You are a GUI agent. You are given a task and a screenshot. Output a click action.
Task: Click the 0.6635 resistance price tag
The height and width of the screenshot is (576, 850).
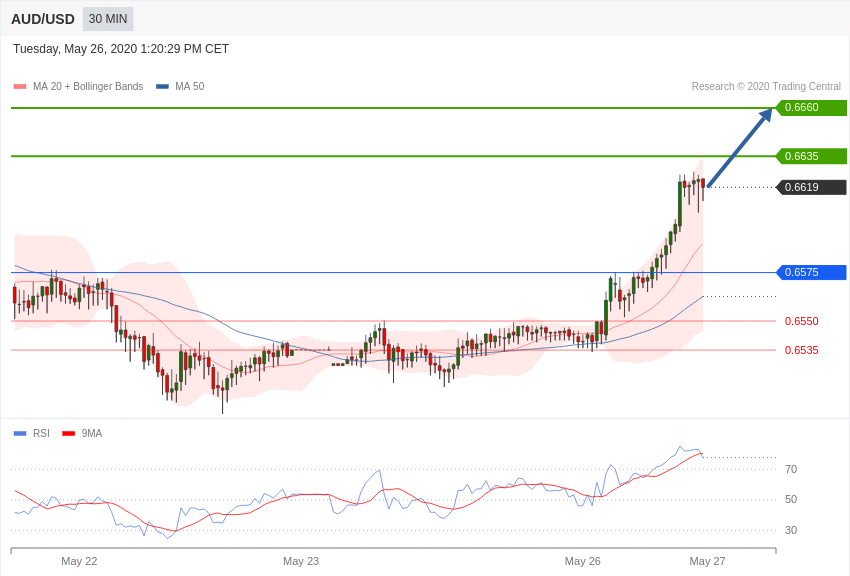coord(812,156)
